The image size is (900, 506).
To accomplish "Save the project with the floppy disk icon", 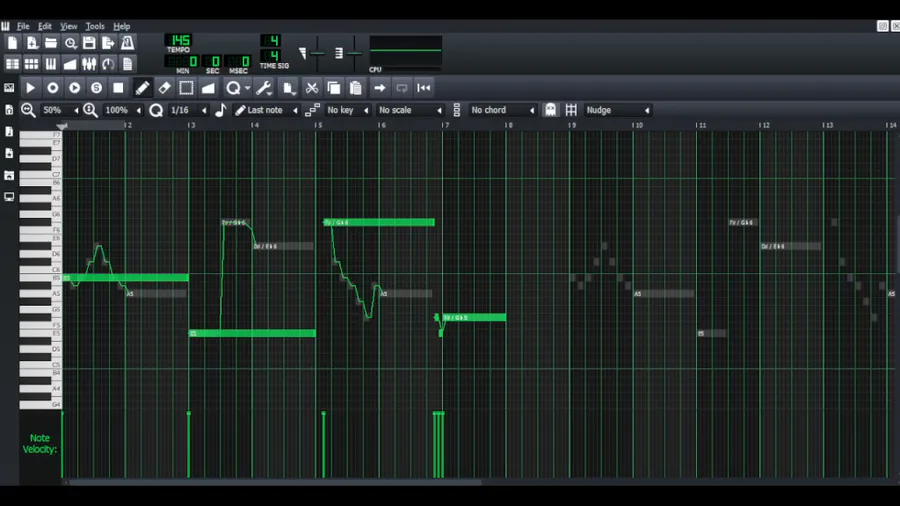I will [89, 43].
